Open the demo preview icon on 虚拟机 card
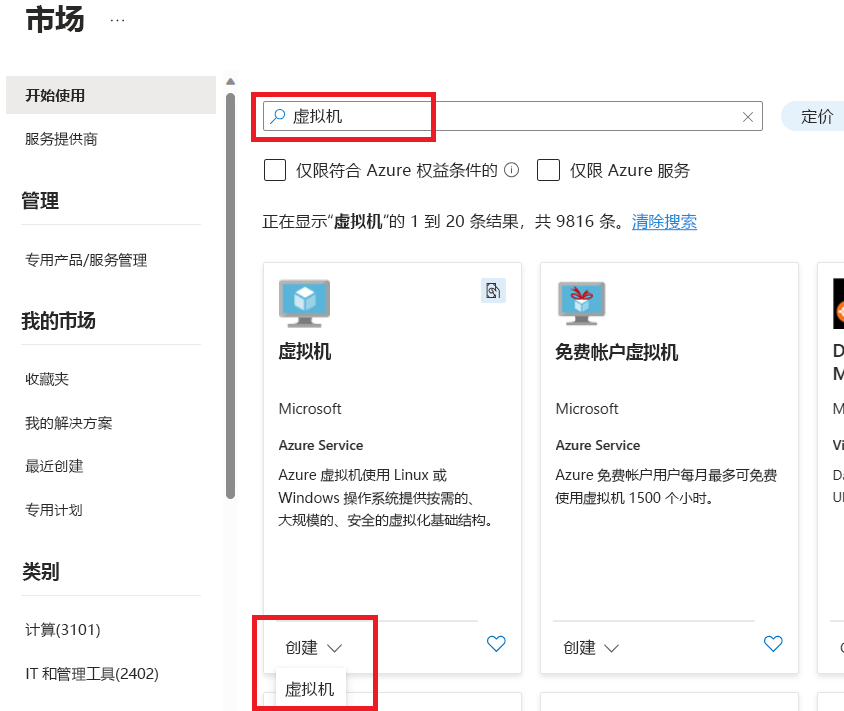This screenshot has height=711, width=844. [x=493, y=291]
